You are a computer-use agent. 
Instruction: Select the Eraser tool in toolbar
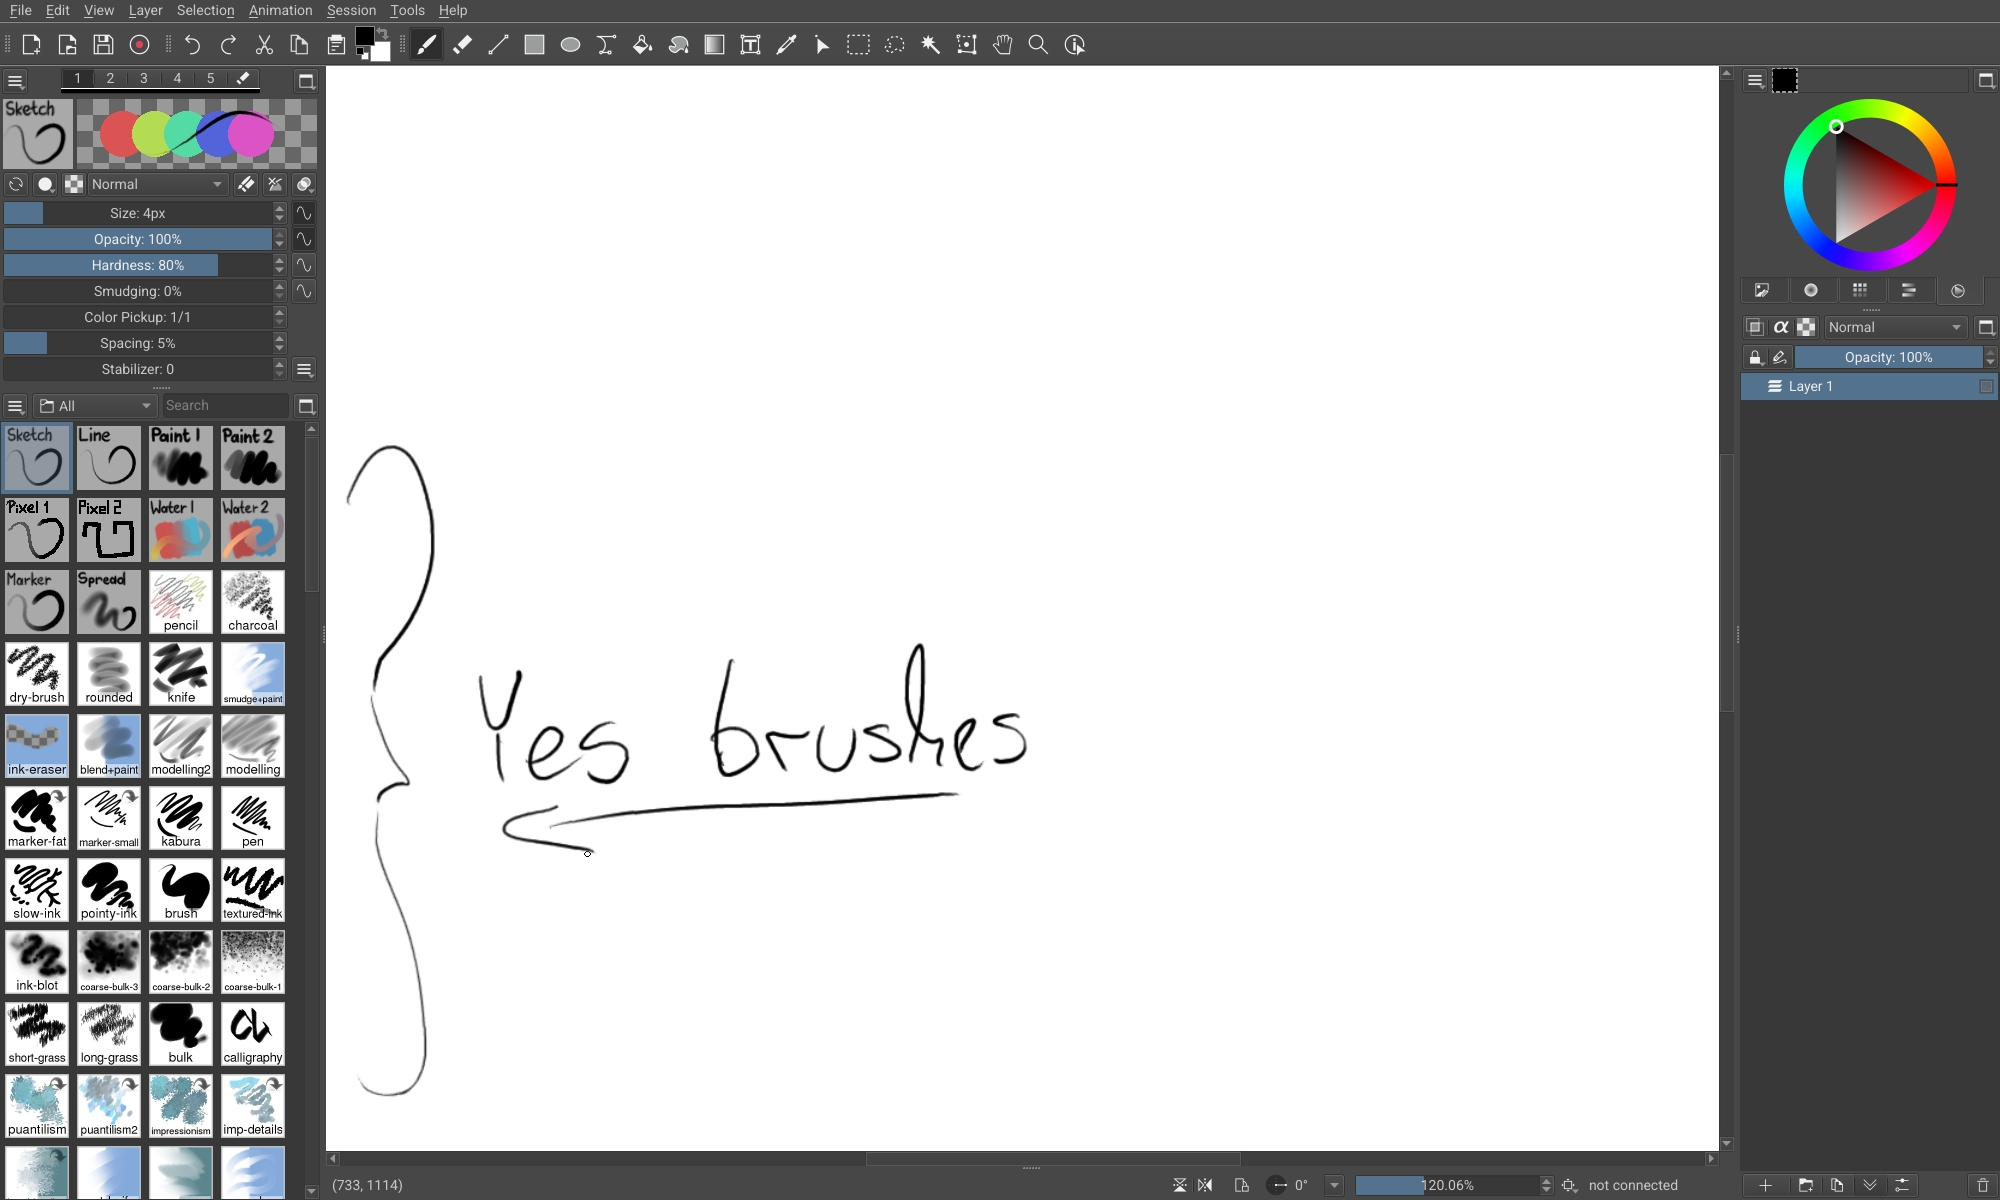(462, 45)
